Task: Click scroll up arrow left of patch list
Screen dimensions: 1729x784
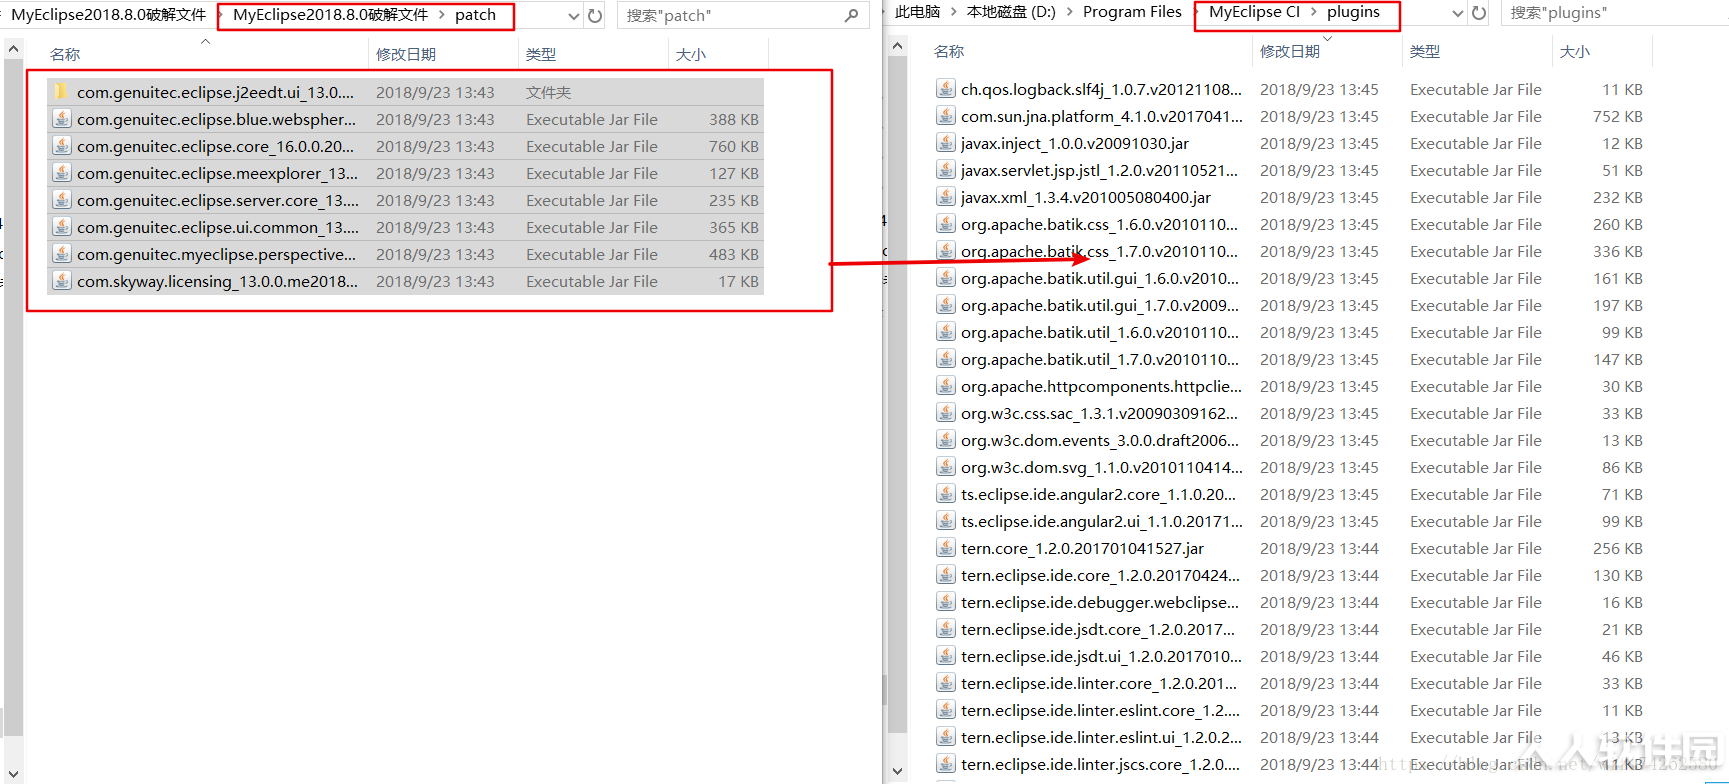Action: tap(13, 48)
